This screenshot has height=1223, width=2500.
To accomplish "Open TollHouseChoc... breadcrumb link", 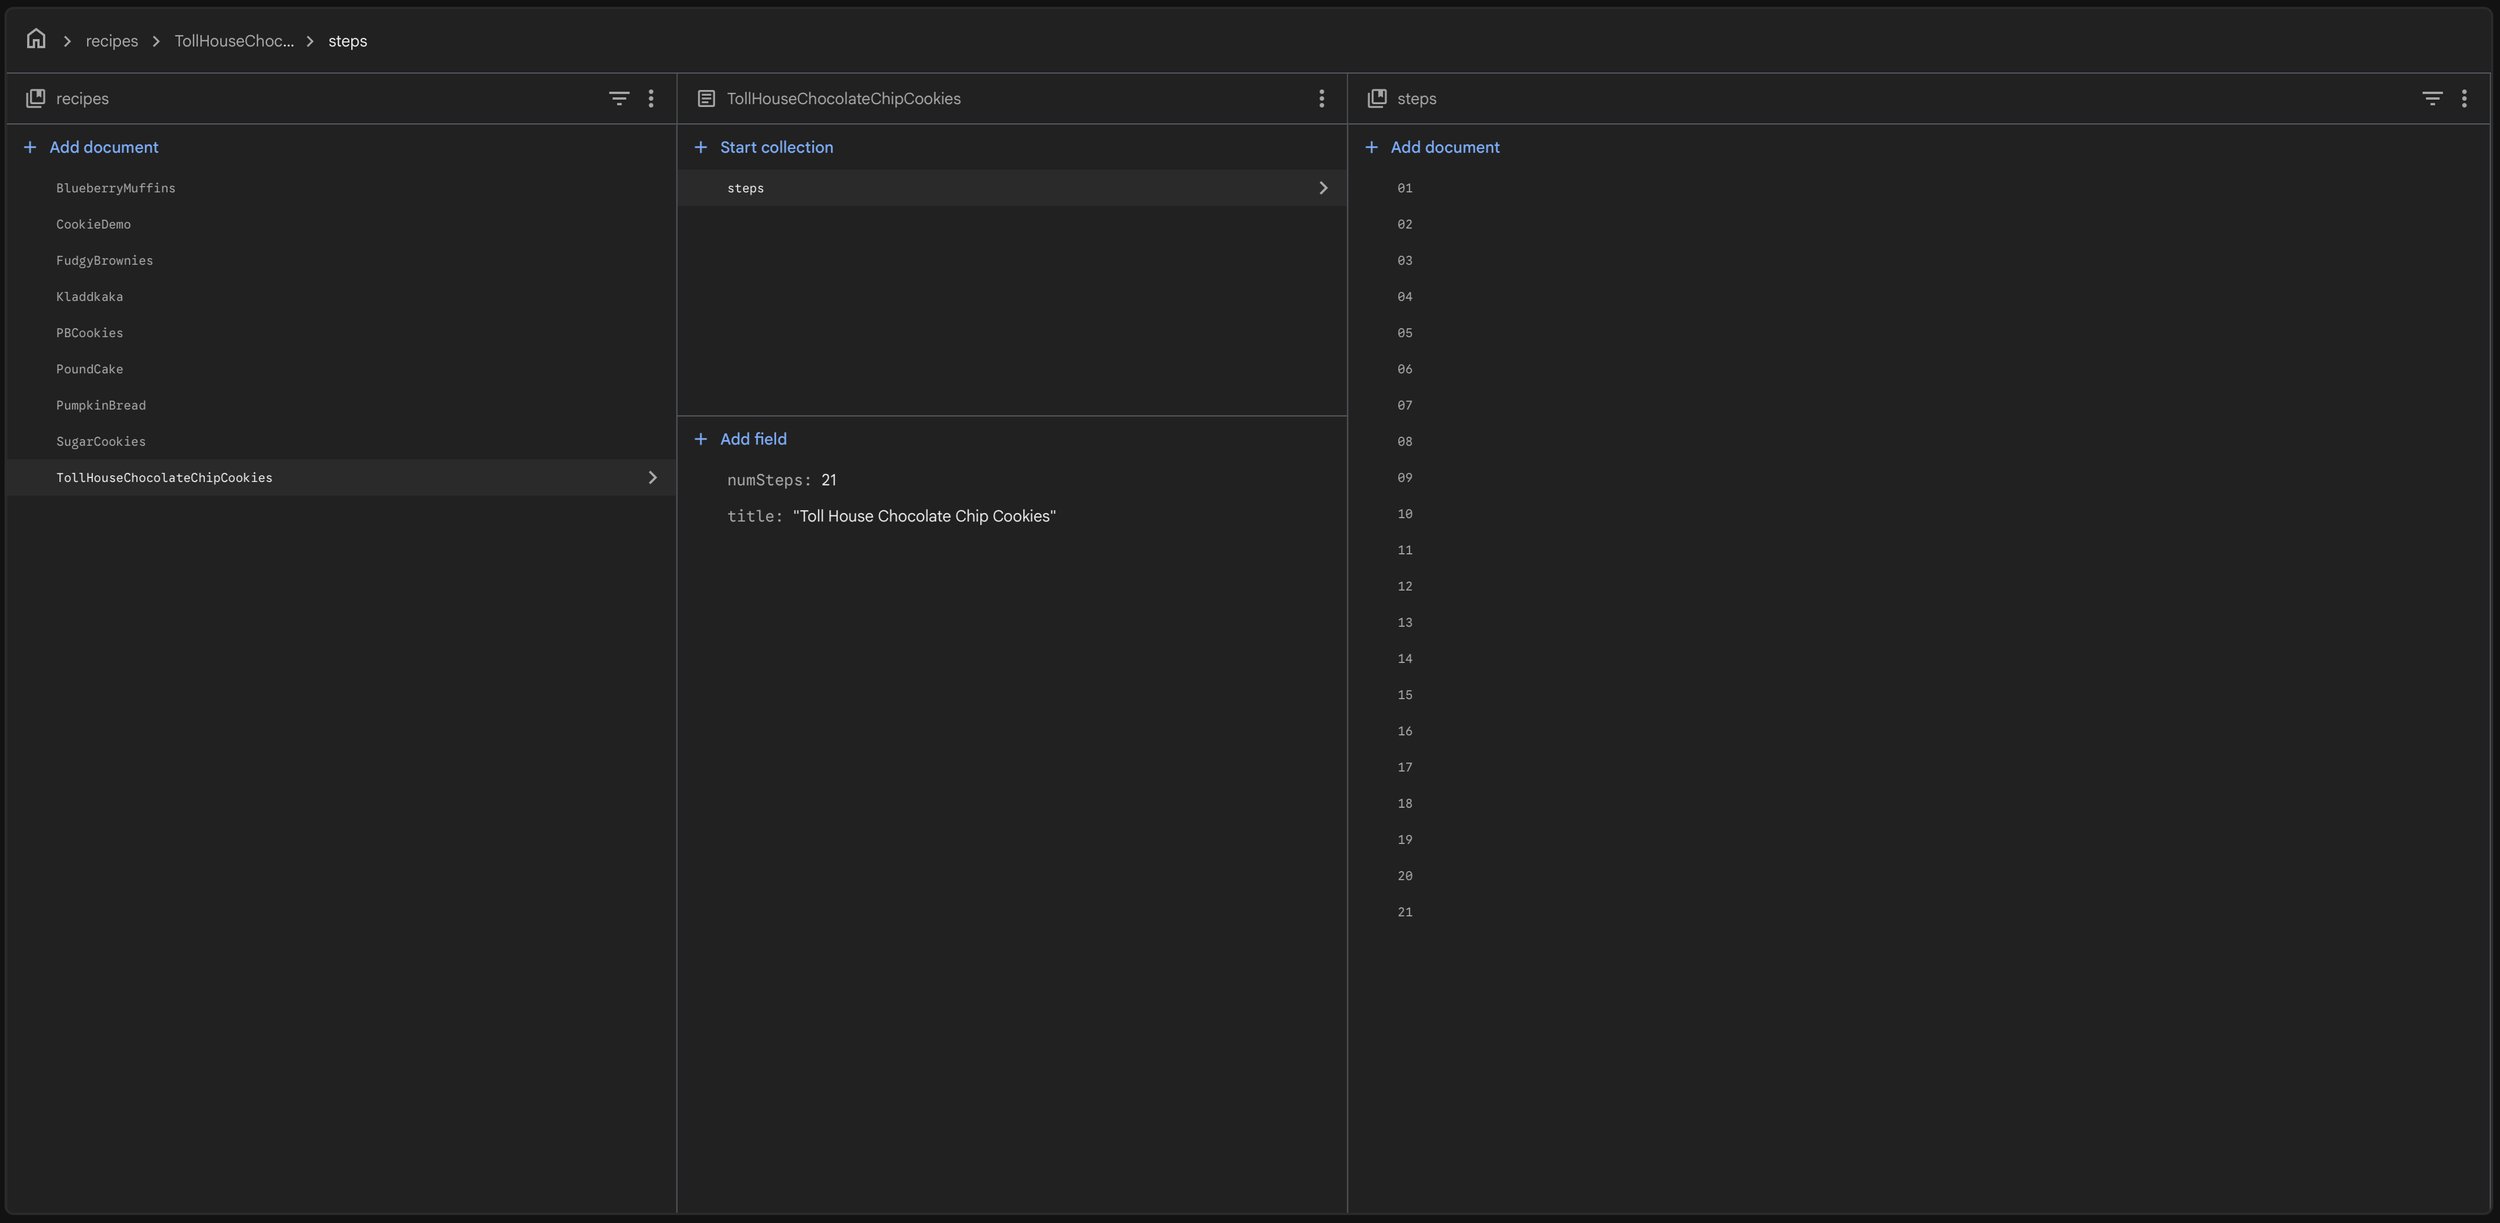I will click(x=234, y=41).
